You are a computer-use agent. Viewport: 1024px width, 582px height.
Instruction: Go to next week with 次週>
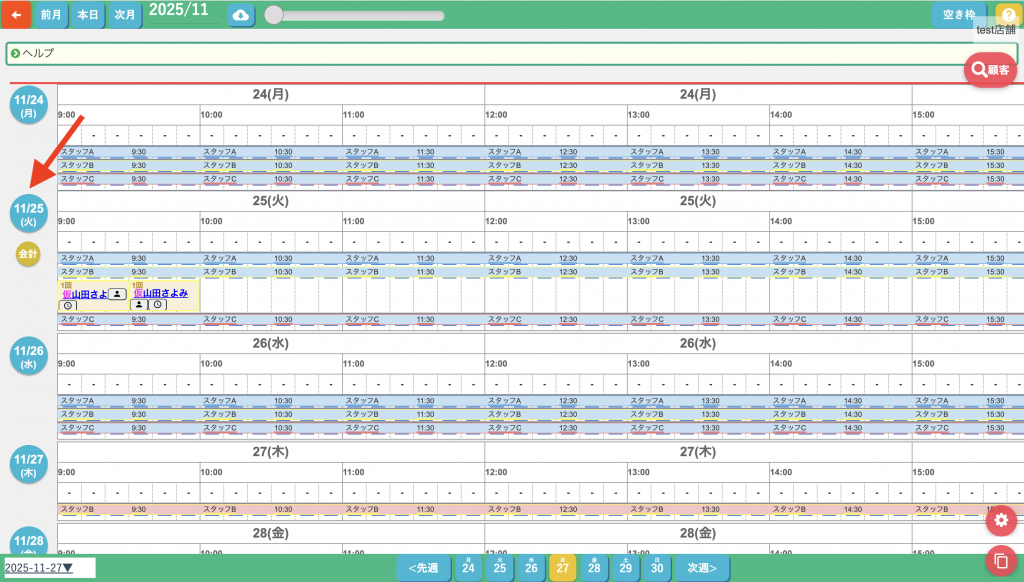[x=701, y=568]
